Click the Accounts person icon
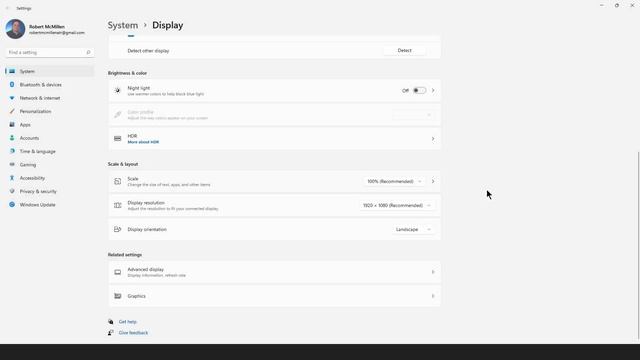Viewport: 640px width, 360px height. click(x=12, y=138)
